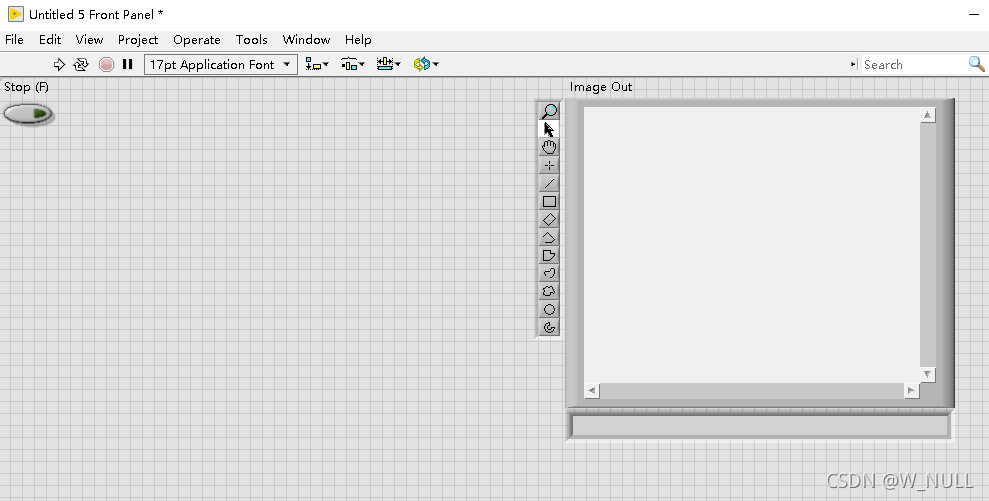Viewport: 989px width, 501px height.
Task: Open the Window menu
Action: point(306,40)
